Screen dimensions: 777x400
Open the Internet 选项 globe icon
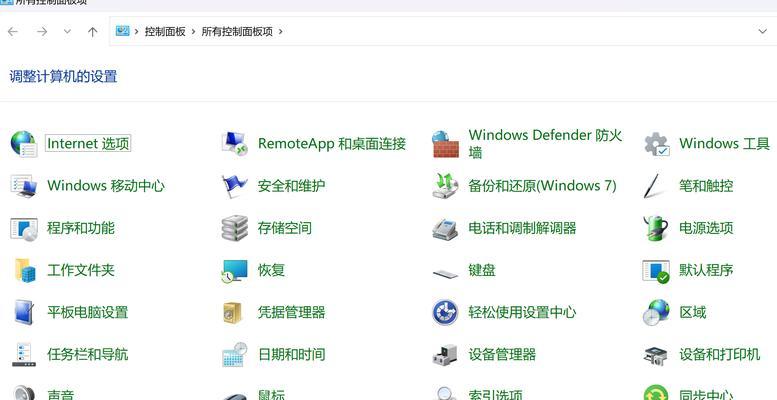coord(23,144)
